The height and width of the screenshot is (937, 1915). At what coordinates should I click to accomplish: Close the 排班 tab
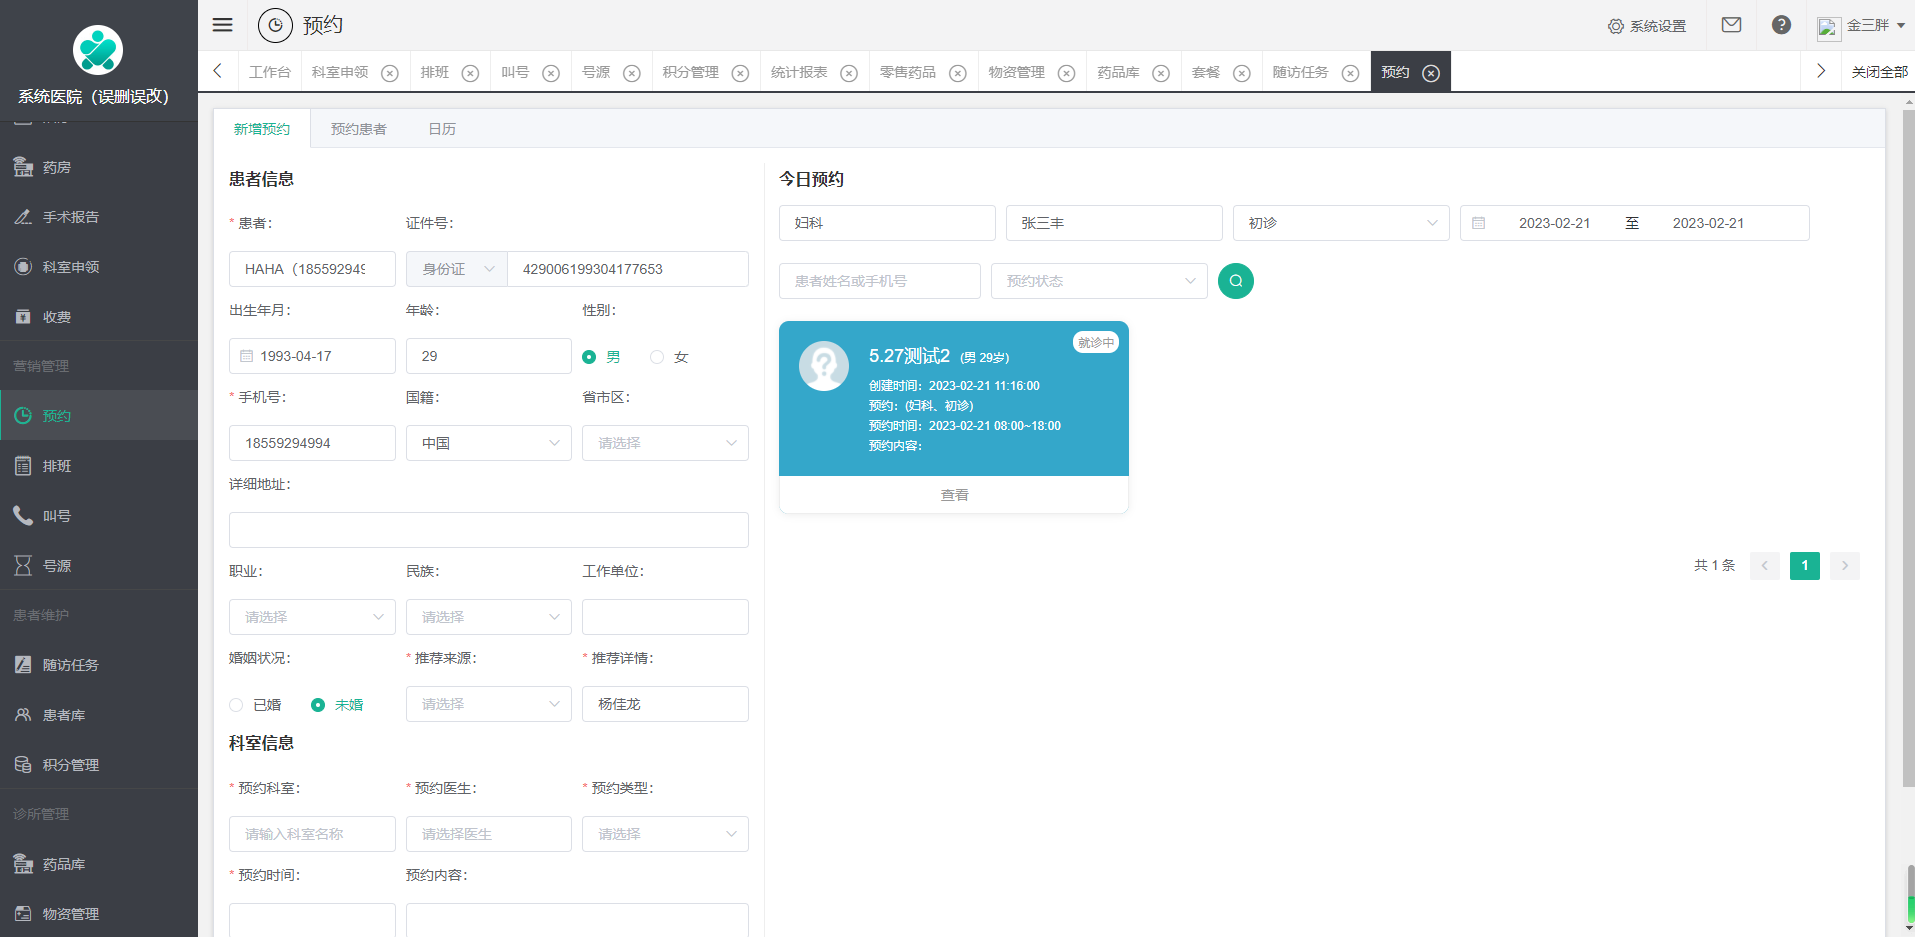(470, 73)
